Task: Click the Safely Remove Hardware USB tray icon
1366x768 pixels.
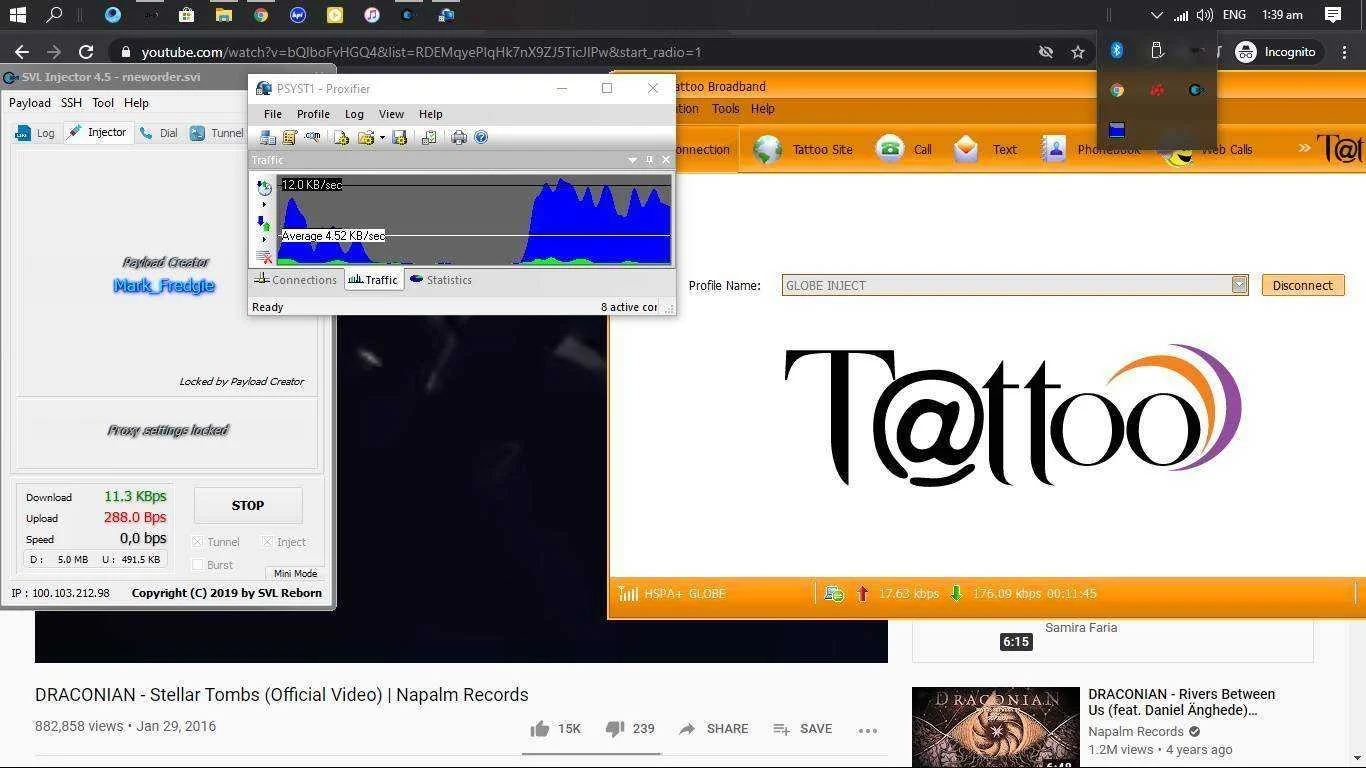Action: click(x=1157, y=51)
